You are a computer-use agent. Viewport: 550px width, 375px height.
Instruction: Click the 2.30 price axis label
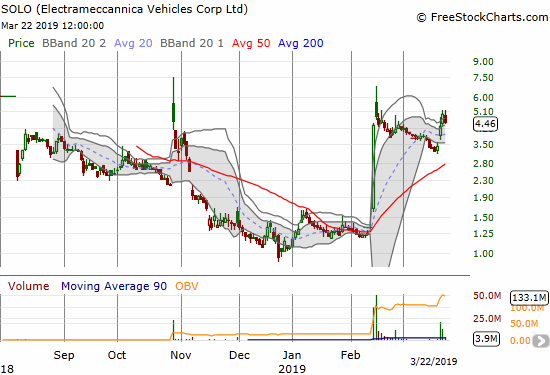click(483, 181)
